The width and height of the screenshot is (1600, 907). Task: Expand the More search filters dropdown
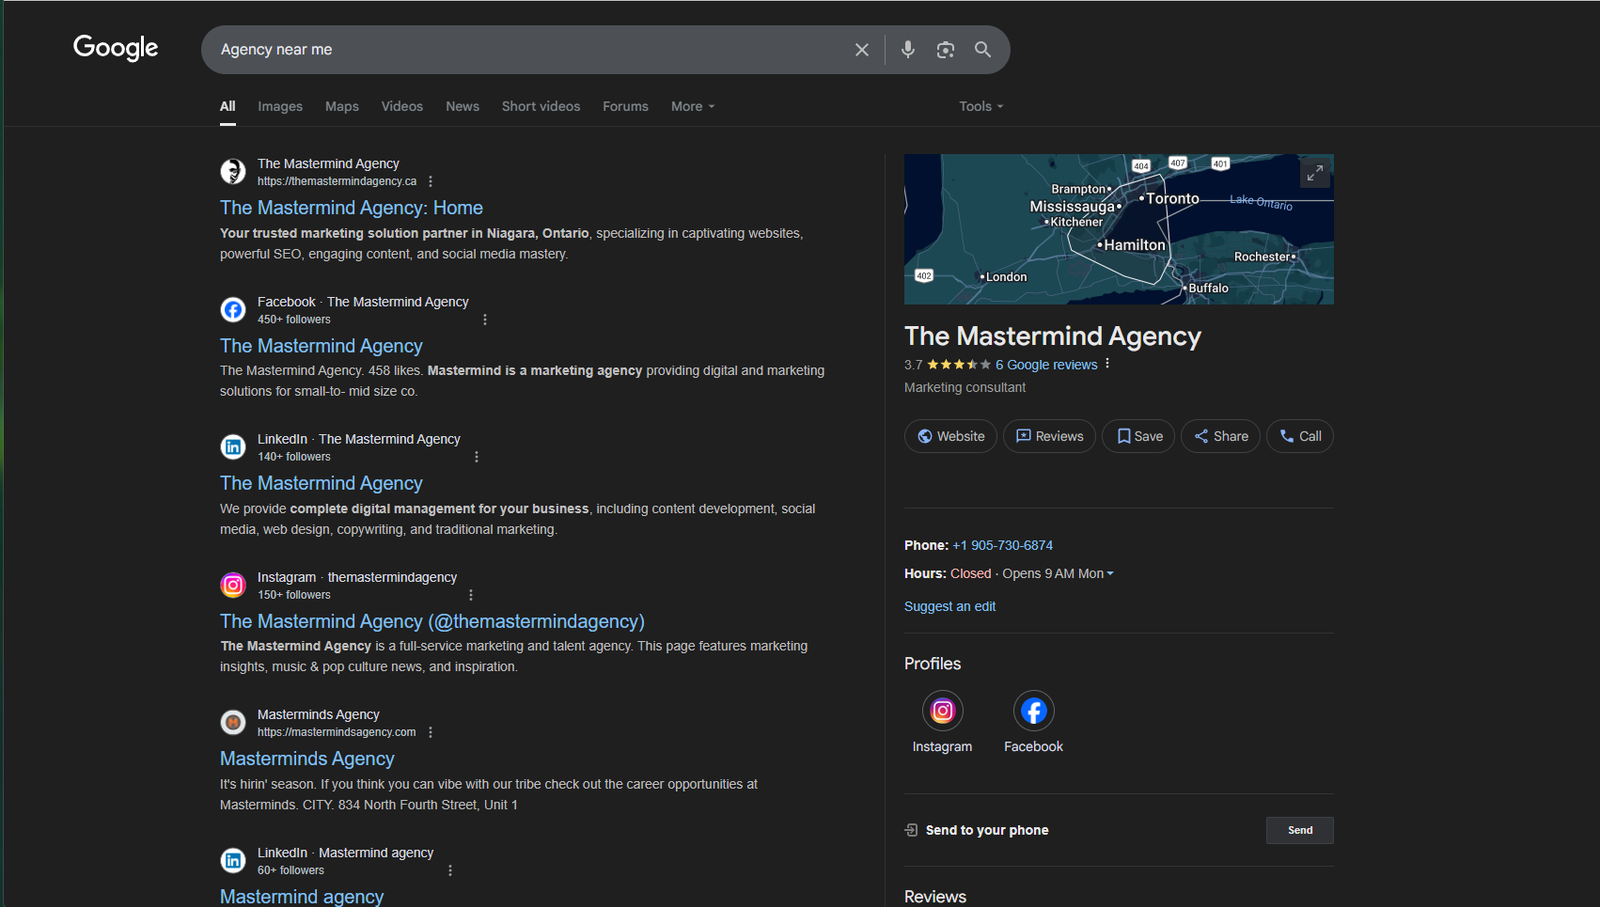[x=692, y=106]
